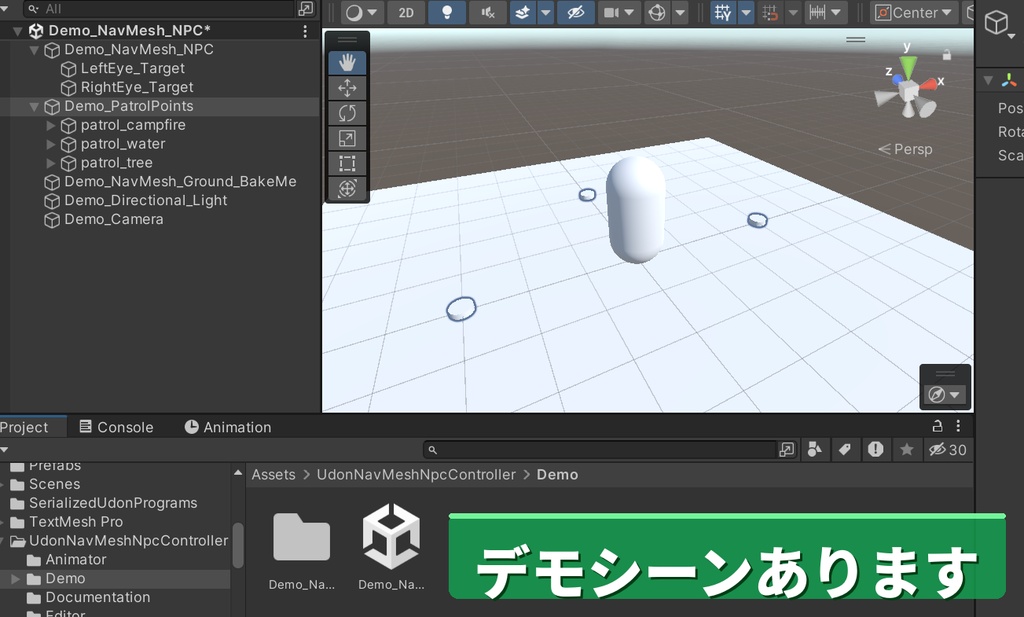The height and width of the screenshot is (617, 1024).
Task: Open Hierarchy search in new window icon
Action: coord(306,8)
